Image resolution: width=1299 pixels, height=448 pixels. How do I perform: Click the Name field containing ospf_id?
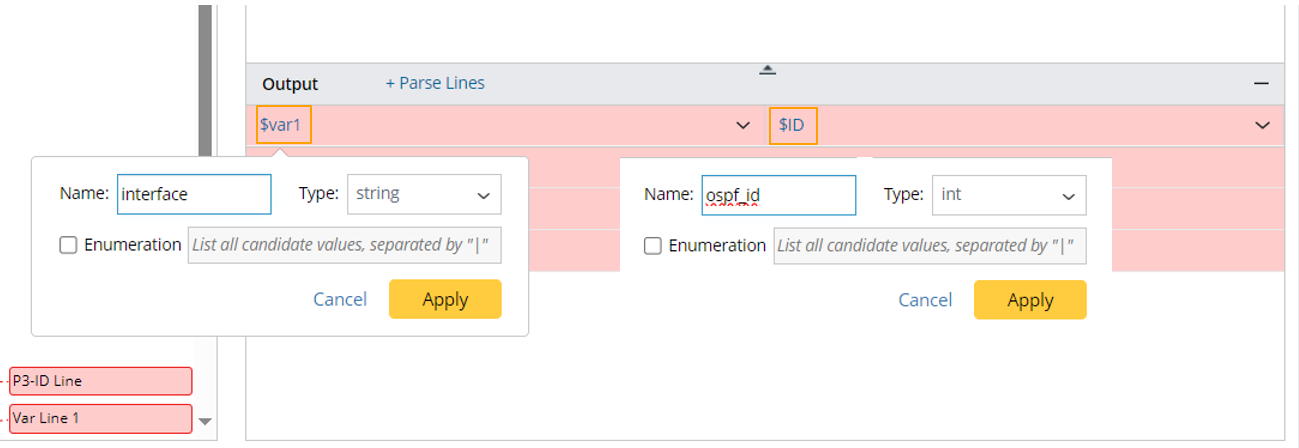click(x=779, y=195)
